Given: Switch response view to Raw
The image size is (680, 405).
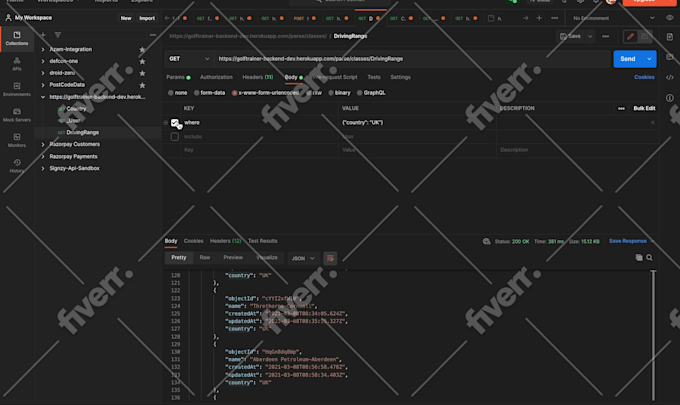Looking at the screenshot, I should pyautogui.click(x=205, y=258).
